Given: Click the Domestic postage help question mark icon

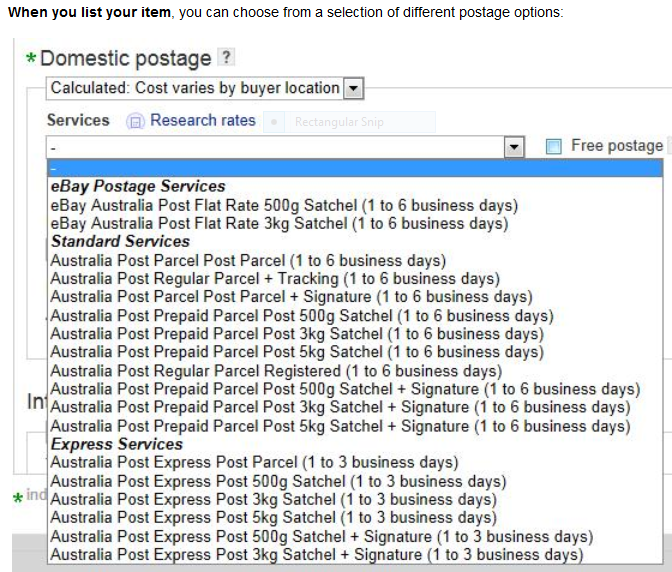Looking at the screenshot, I should (x=227, y=58).
